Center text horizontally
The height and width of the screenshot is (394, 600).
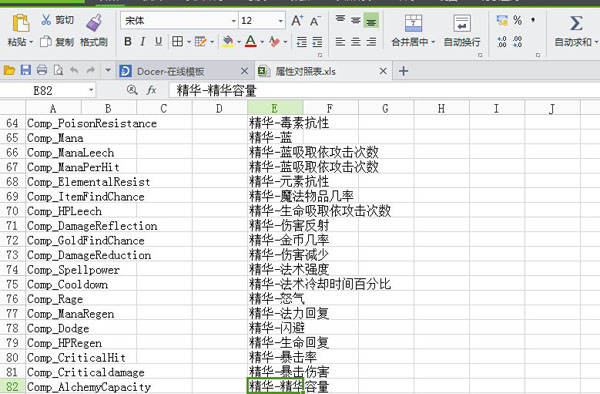[x=356, y=42]
